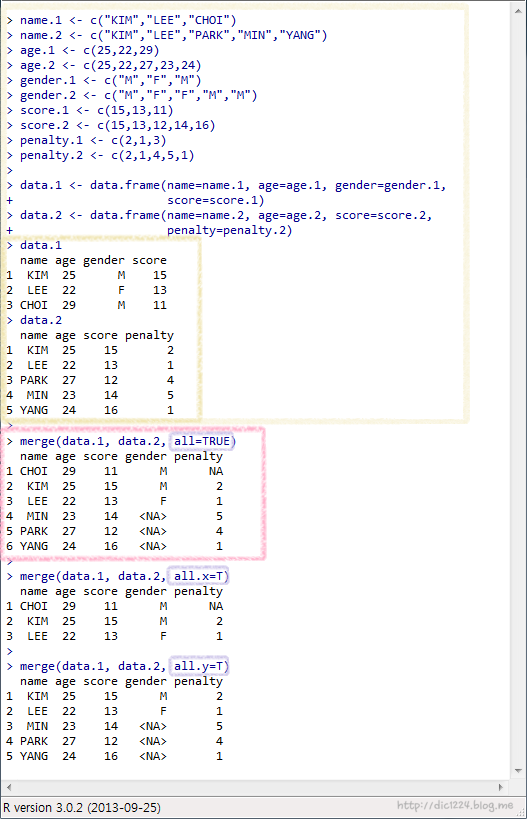Click the name.1 assignment line

tap(122, 20)
